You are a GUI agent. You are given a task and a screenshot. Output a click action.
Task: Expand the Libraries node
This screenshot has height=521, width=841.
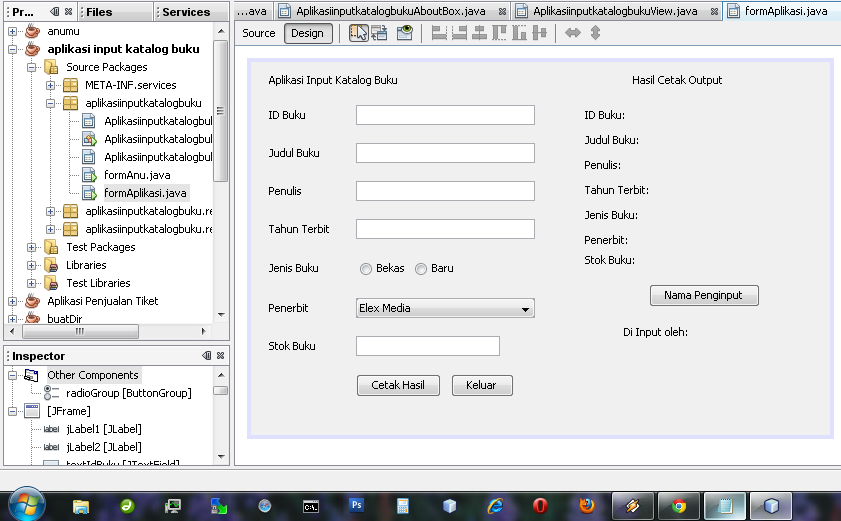pyautogui.click(x=31, y=265)
